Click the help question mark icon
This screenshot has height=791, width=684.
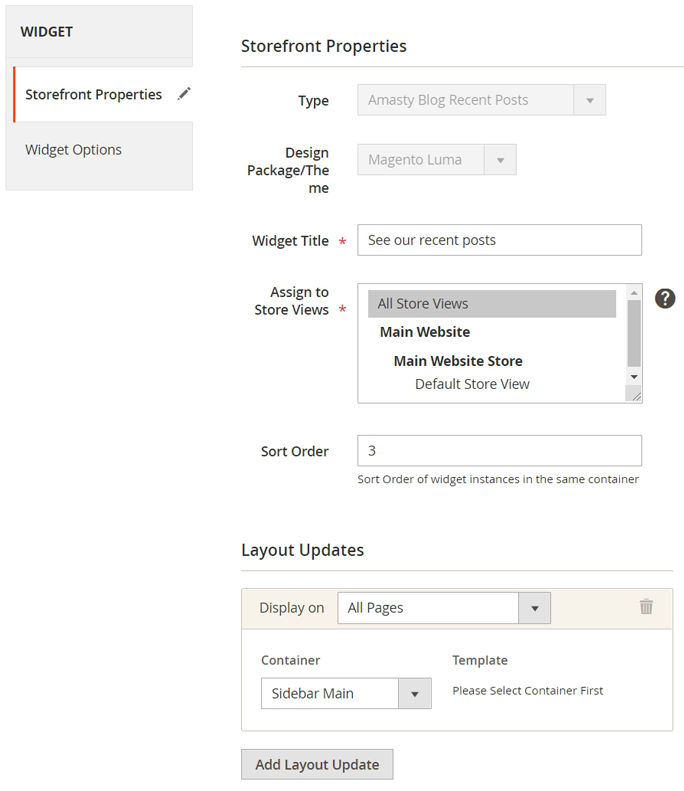coord(665,298)
